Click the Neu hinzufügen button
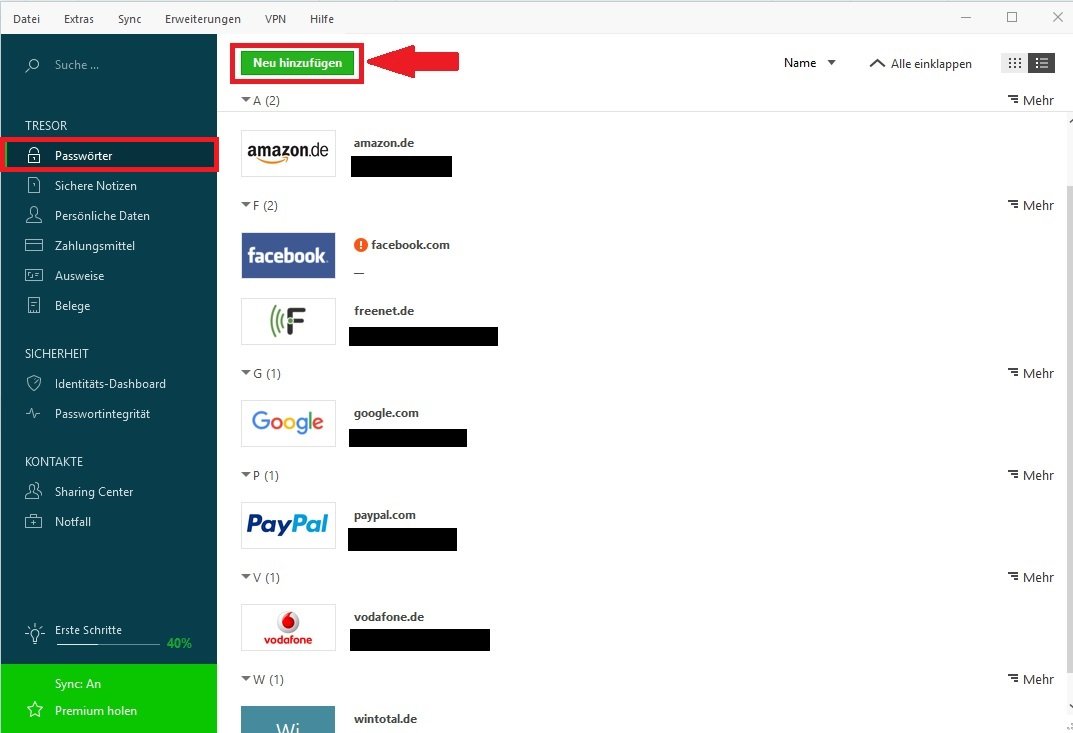Image resolution: width=1073 pixels, height=733 pixels. point(297,63)
